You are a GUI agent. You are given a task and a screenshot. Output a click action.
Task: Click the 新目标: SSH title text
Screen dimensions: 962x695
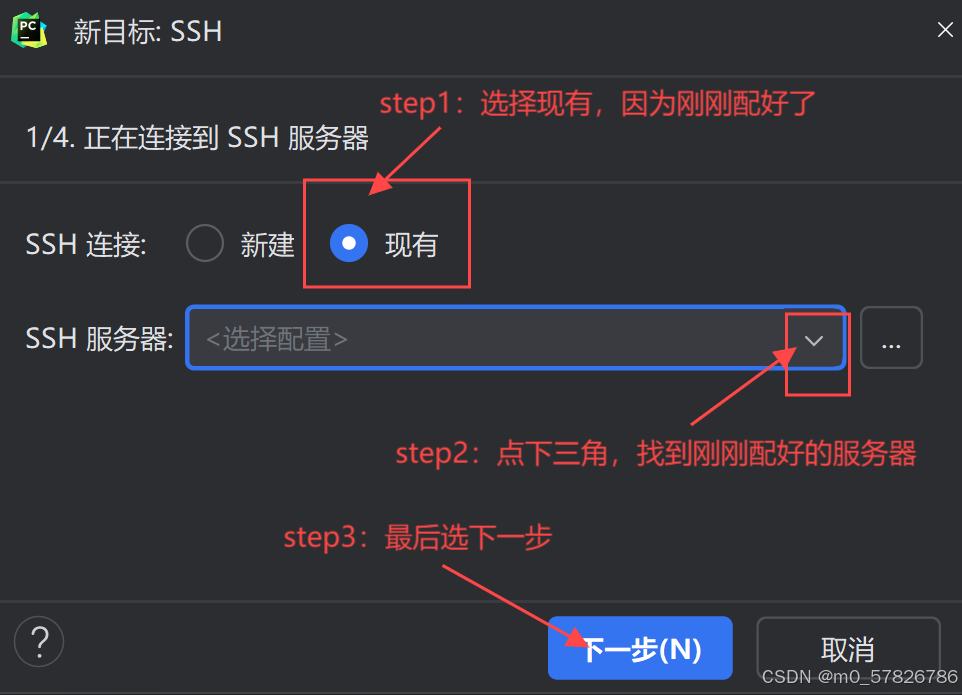(148, 31)
